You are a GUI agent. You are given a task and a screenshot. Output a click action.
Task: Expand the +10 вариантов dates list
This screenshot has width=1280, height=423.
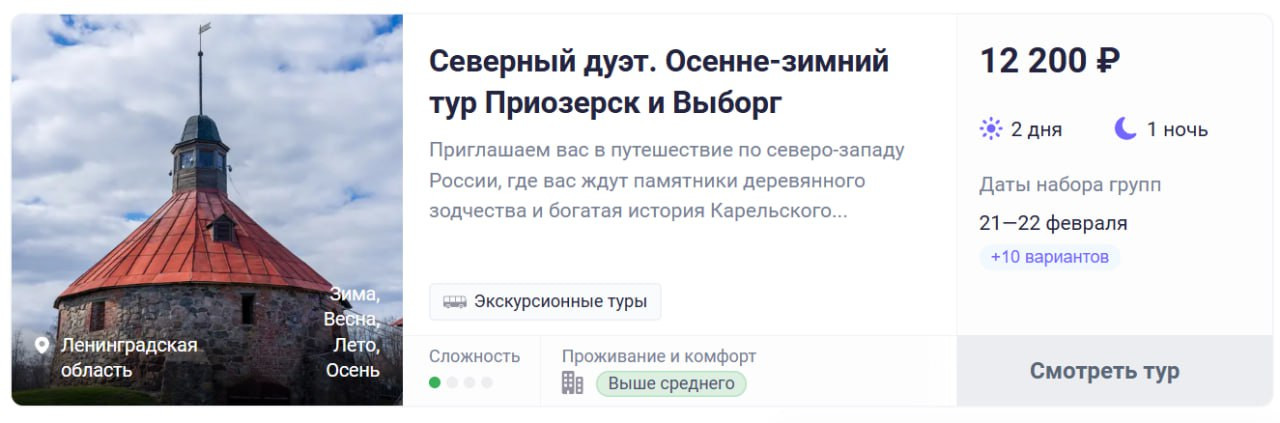1049,257
